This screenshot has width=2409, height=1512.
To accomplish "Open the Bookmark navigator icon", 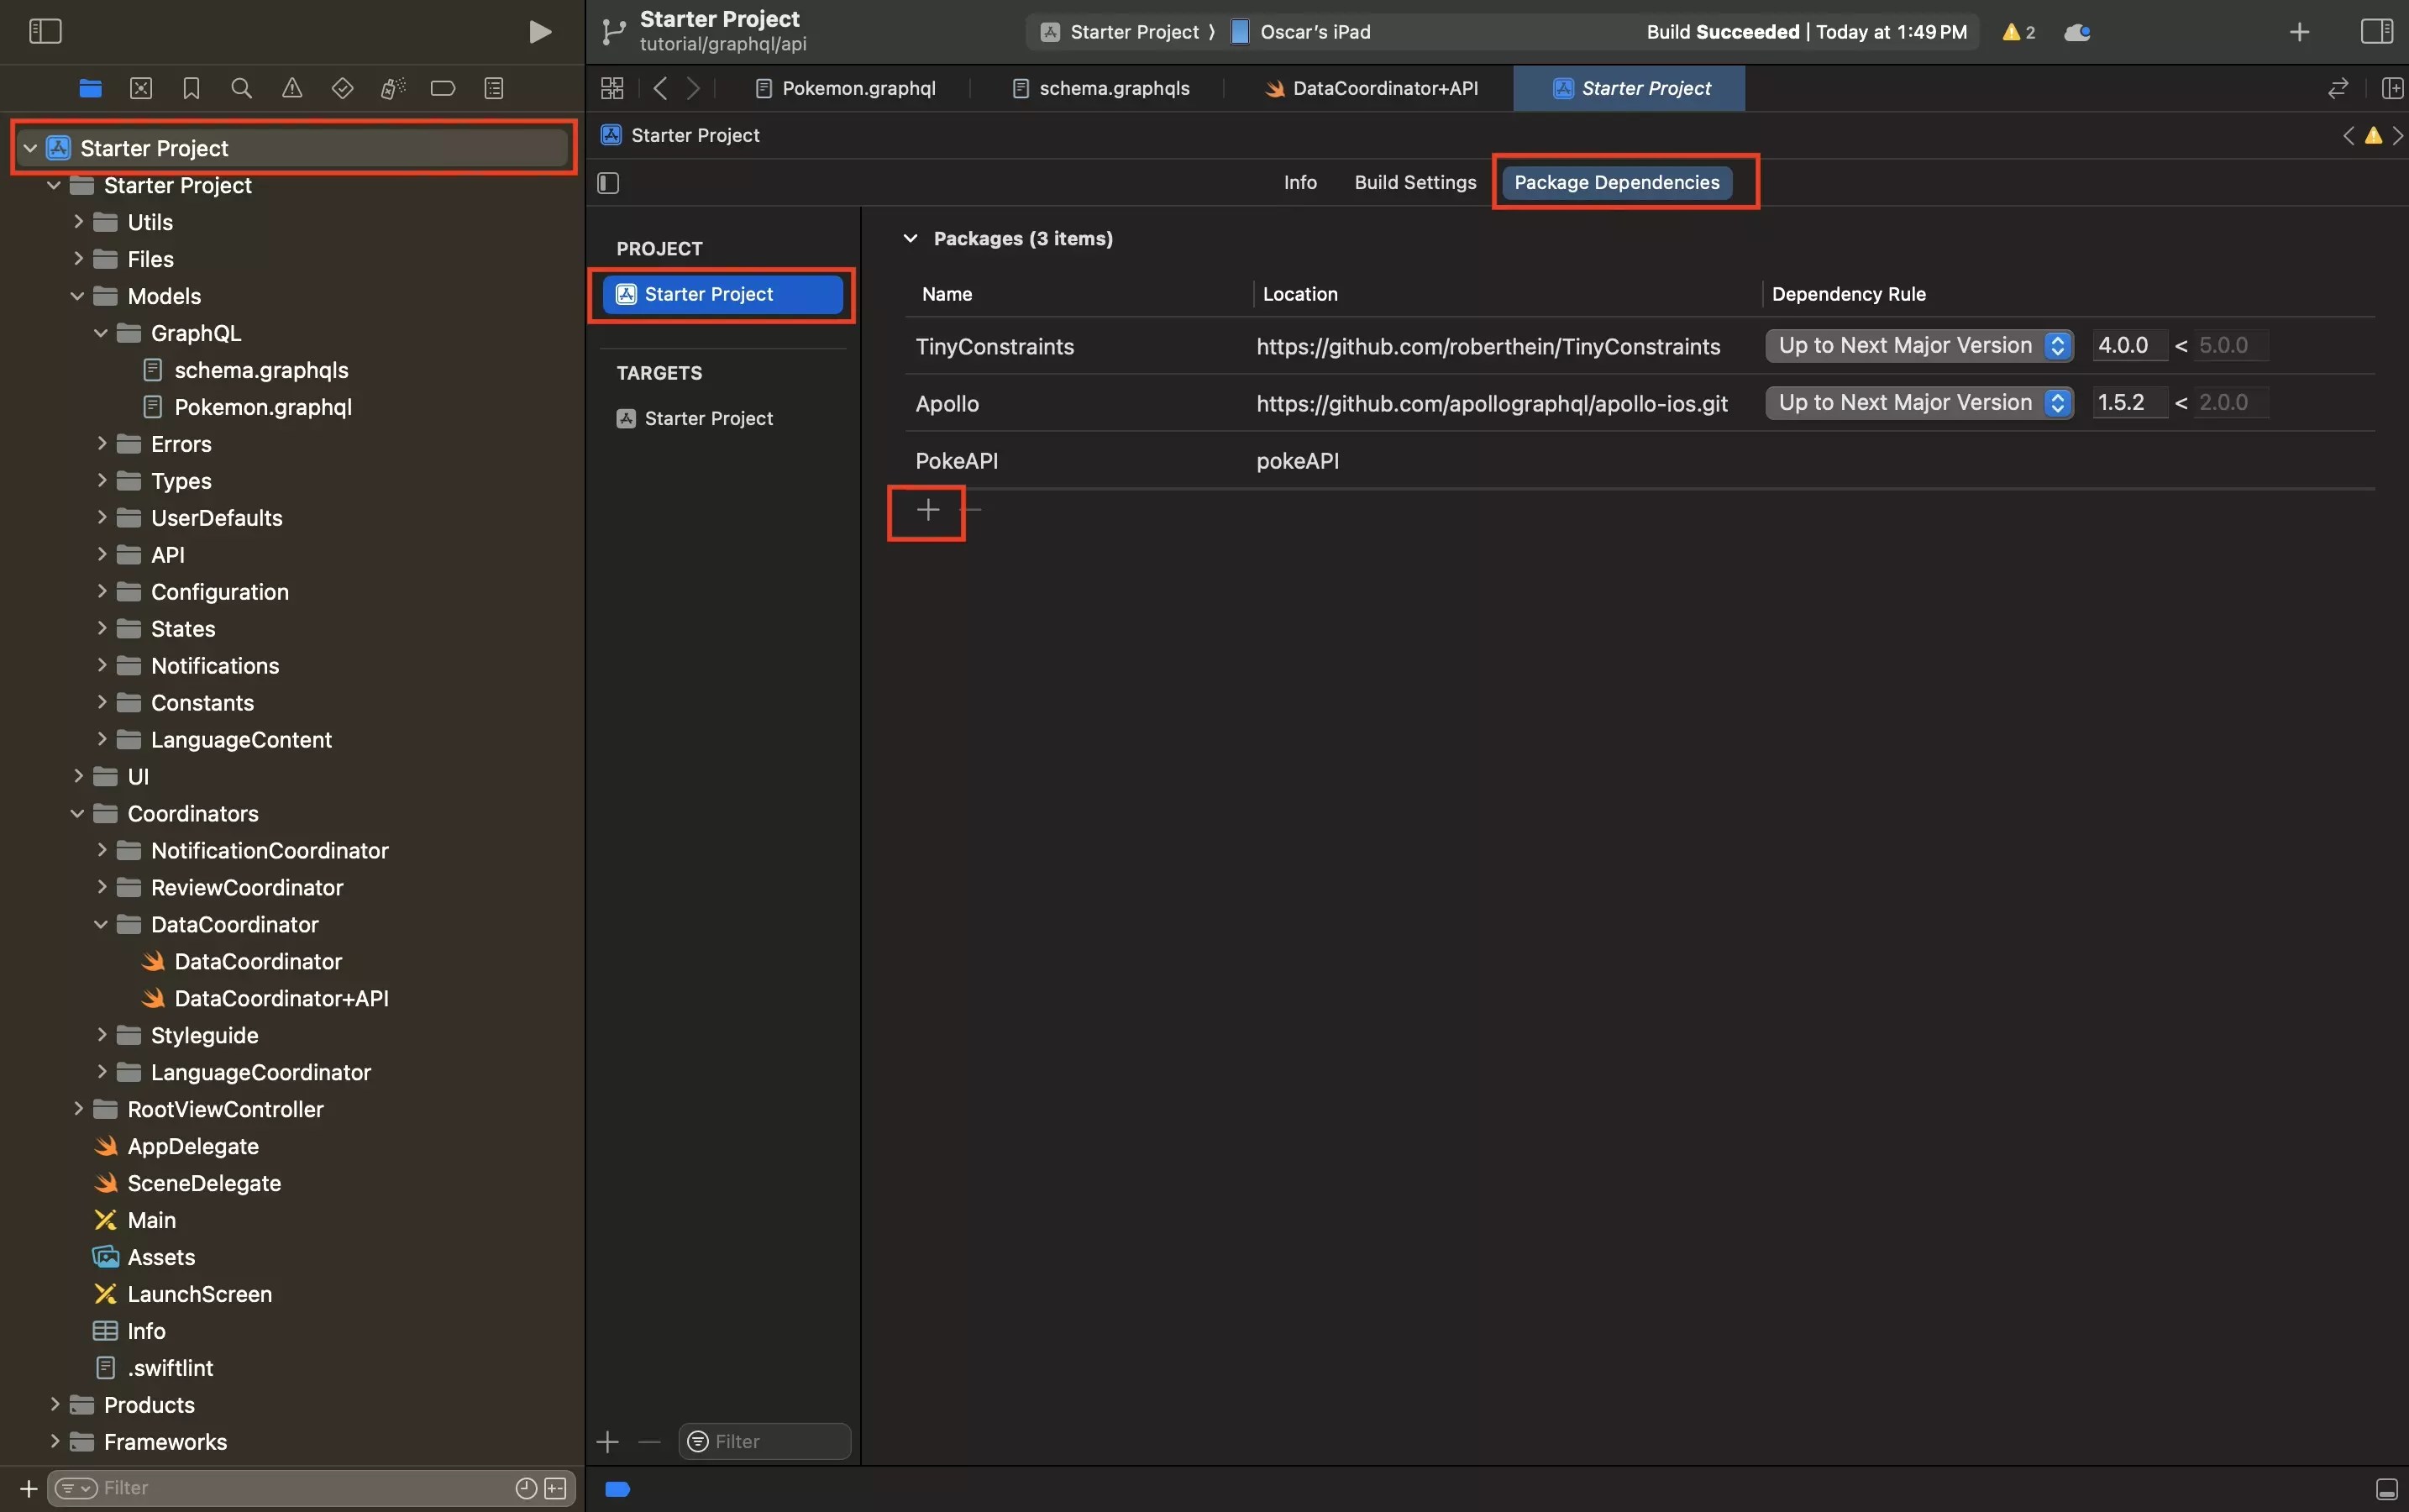I will 191,88.
